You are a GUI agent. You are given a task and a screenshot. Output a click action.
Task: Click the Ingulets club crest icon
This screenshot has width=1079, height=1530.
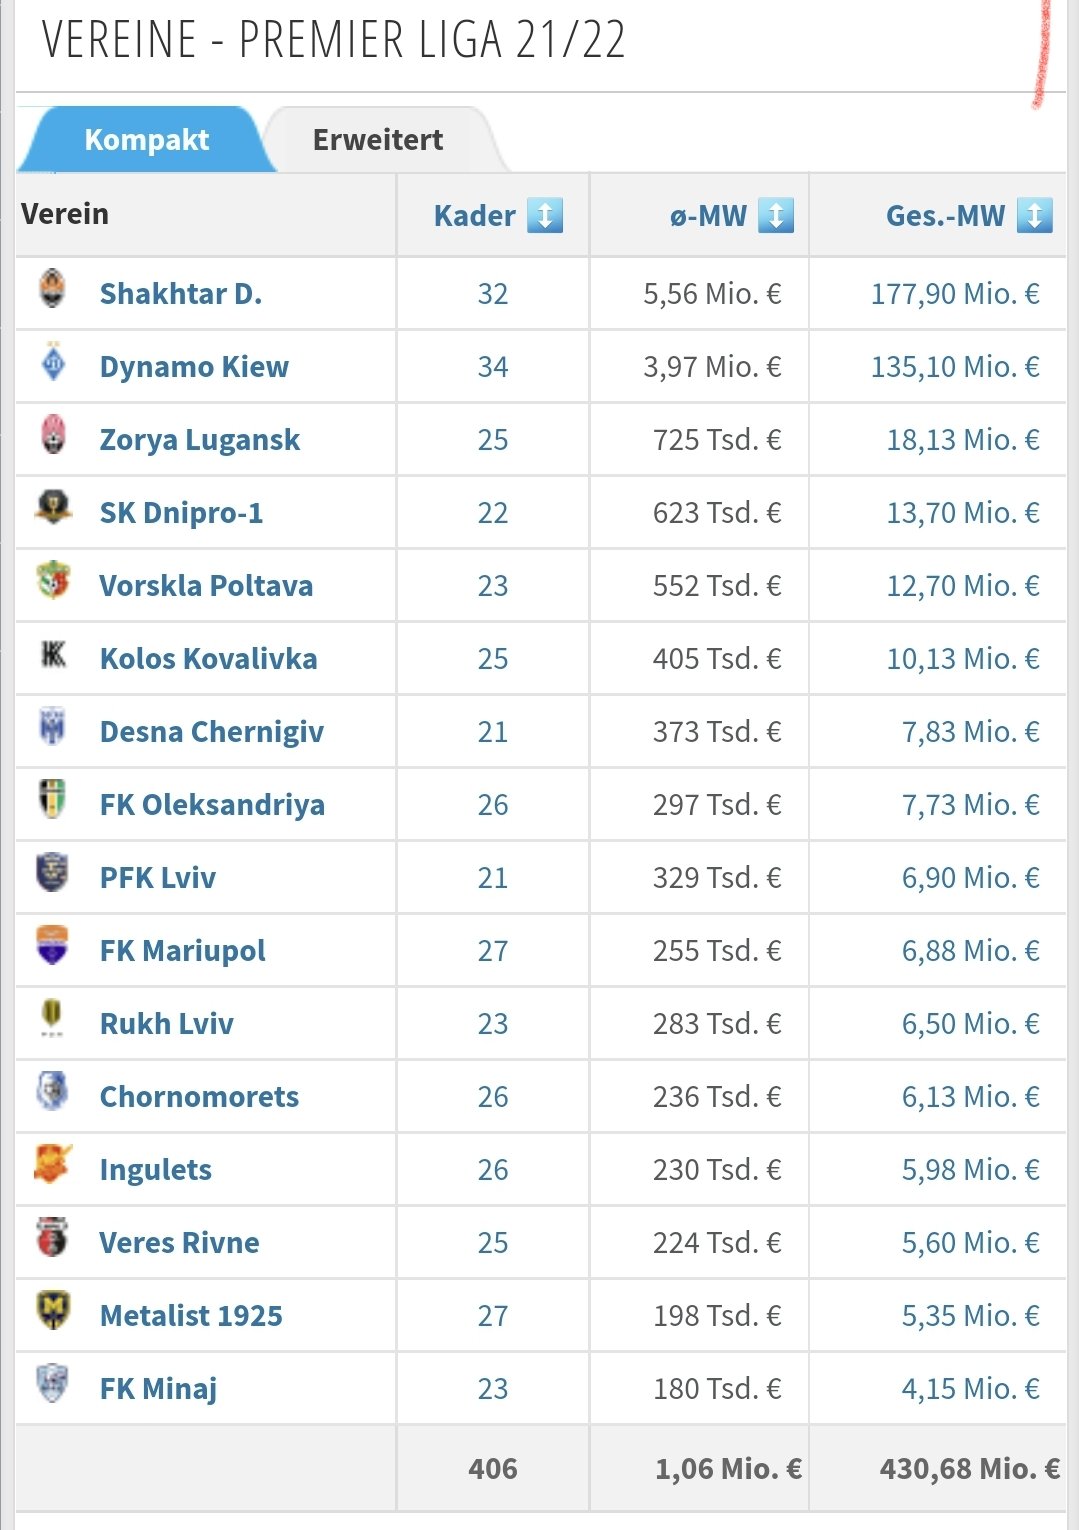pyautogui.click(x=53, y=1164)
